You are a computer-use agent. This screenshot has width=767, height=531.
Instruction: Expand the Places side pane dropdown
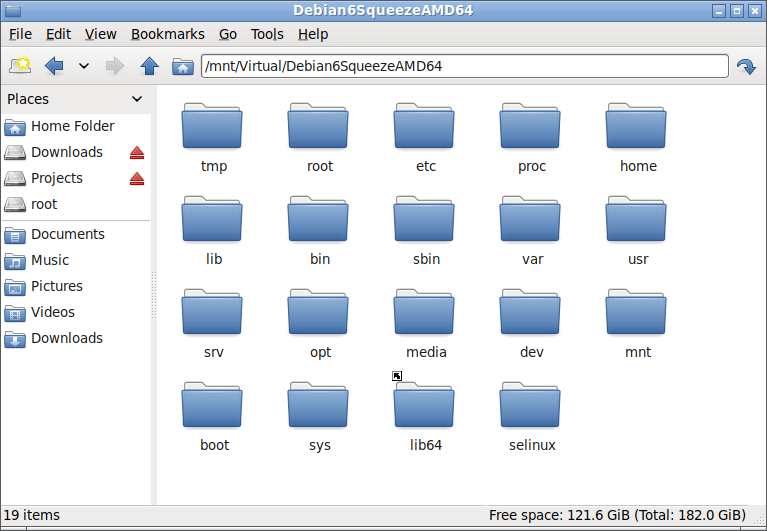tap(137, 99)
